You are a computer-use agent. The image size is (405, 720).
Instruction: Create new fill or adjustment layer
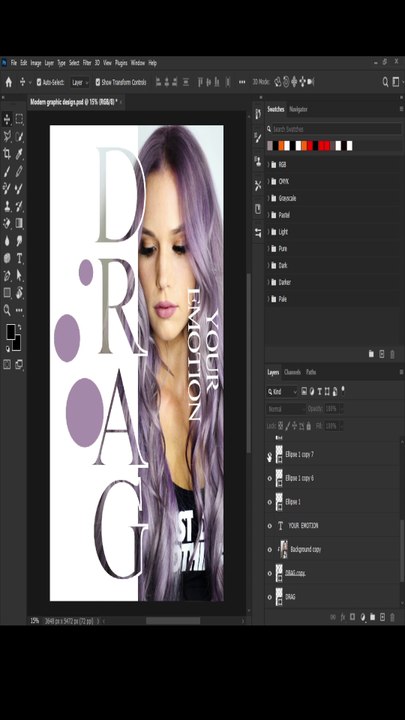coord(362,617)
